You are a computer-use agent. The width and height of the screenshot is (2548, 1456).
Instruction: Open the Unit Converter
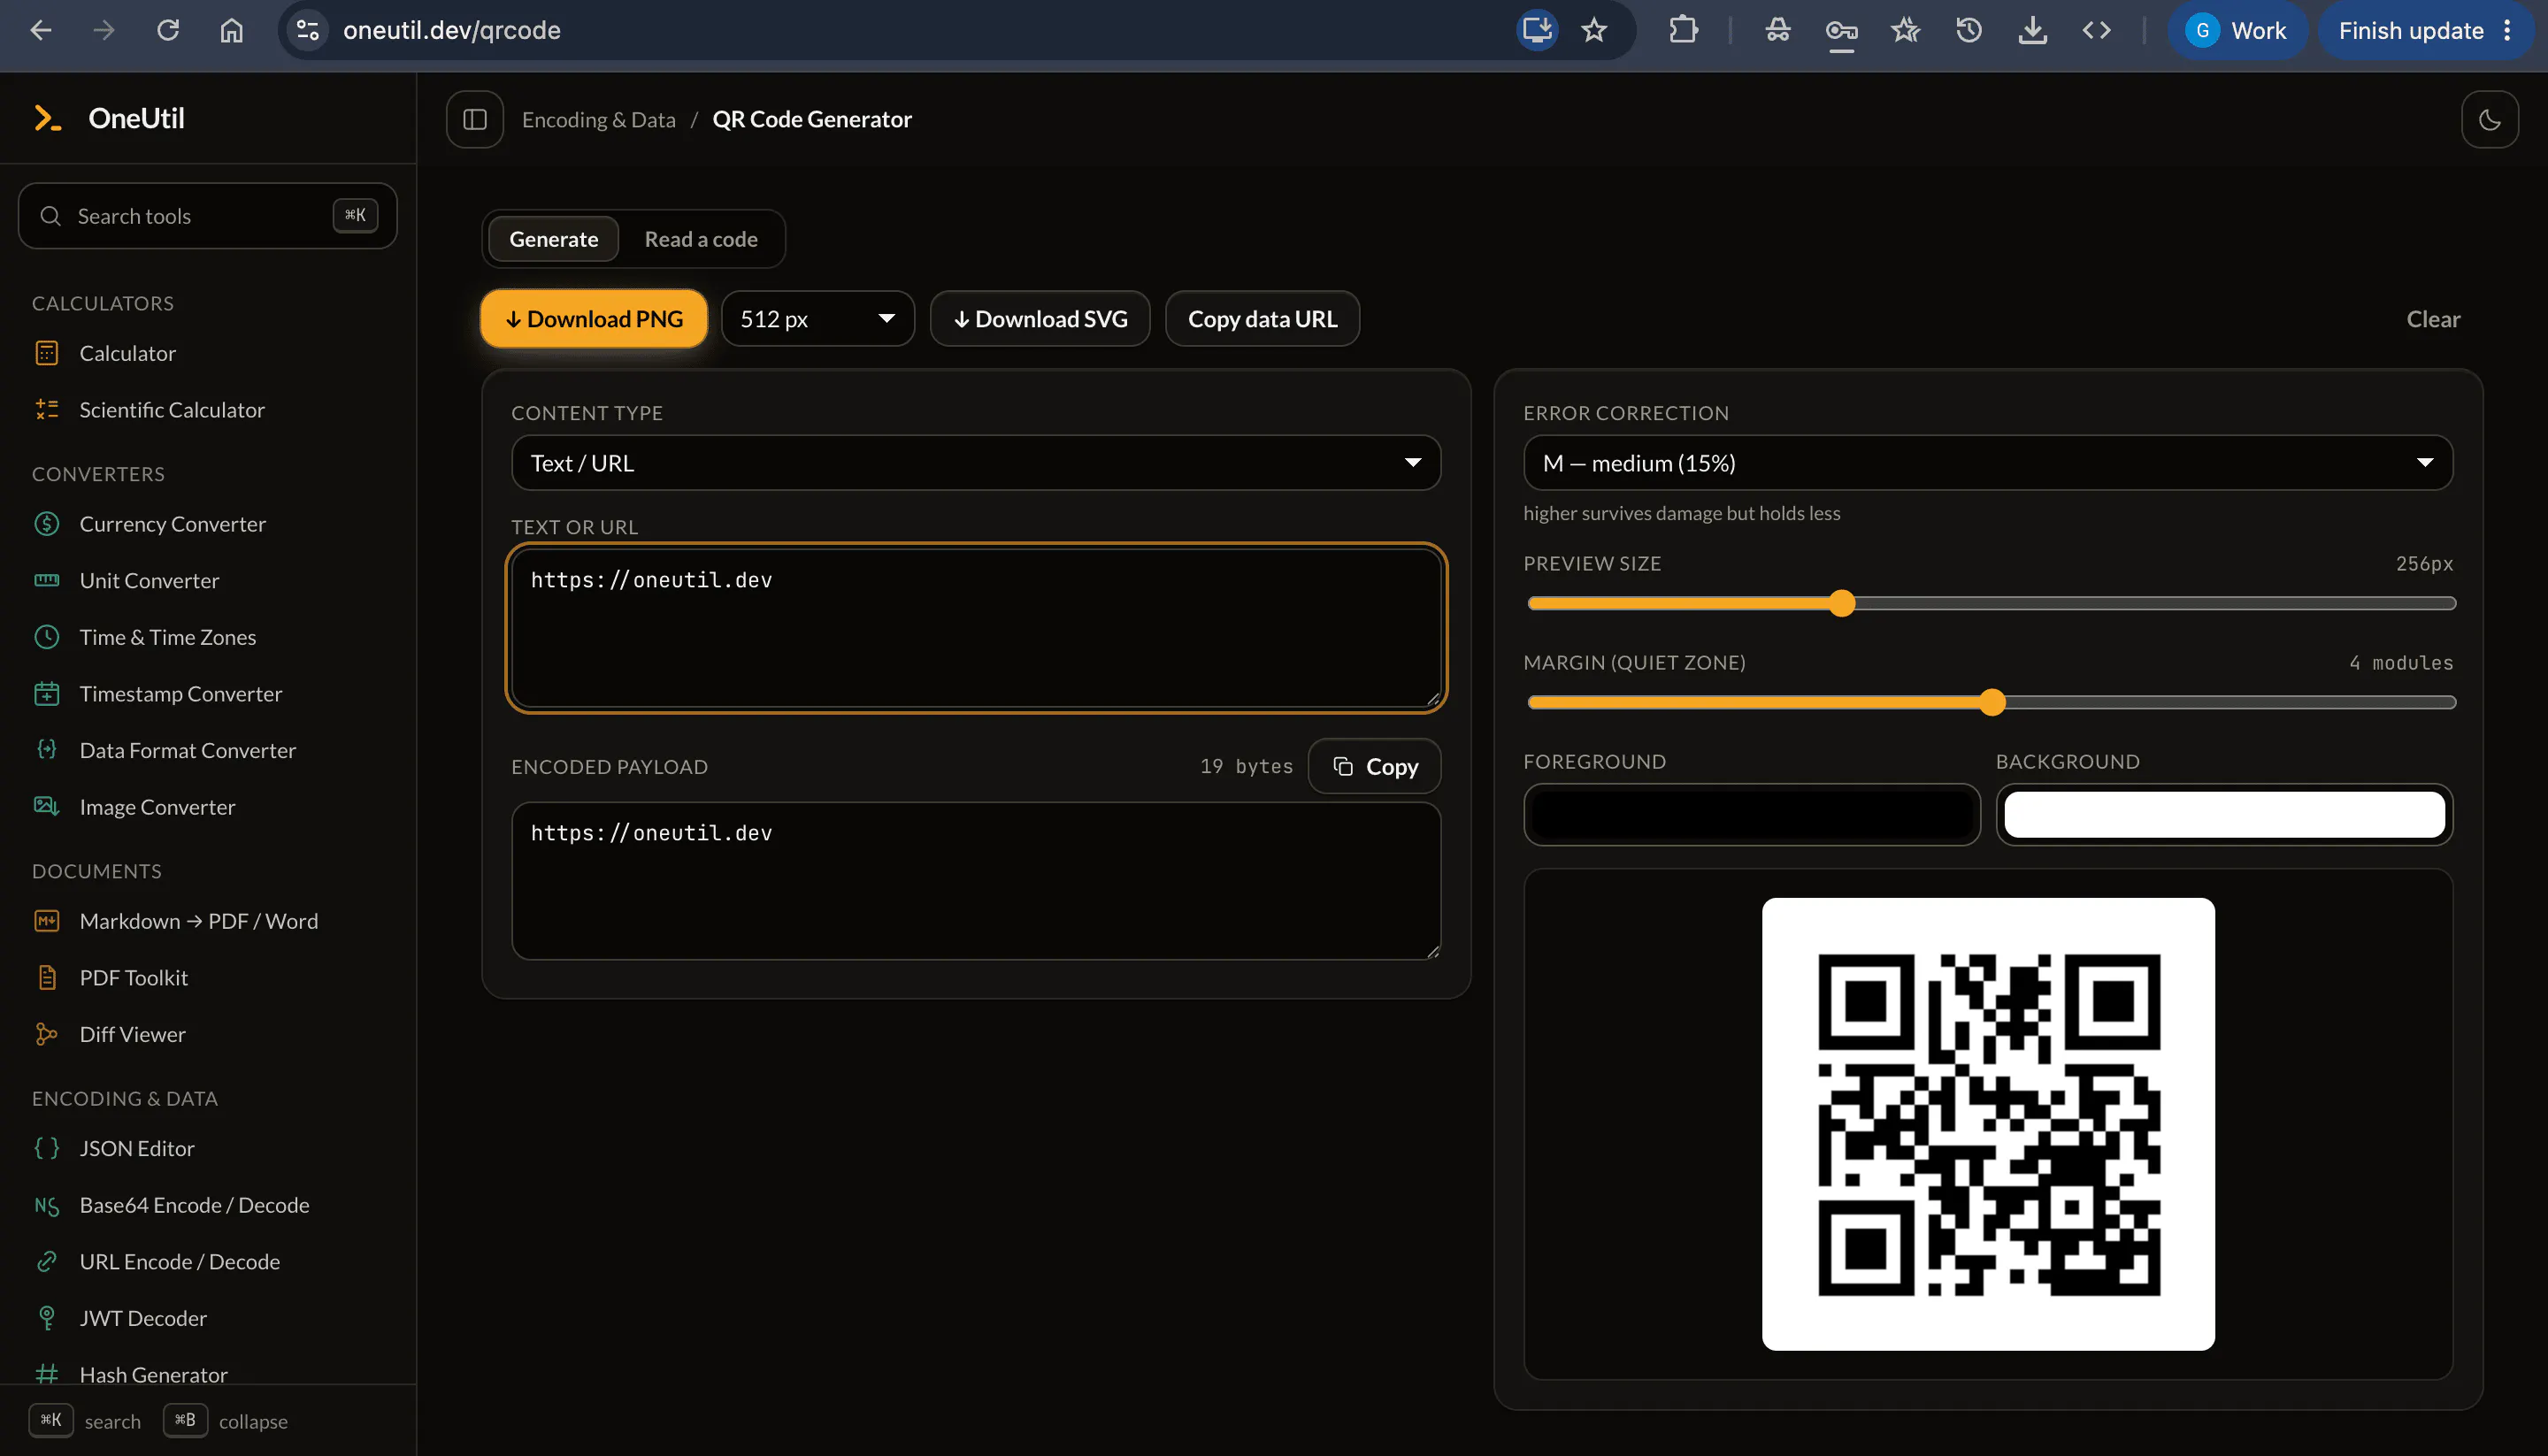pyautogui.click(x=207, y=581)
